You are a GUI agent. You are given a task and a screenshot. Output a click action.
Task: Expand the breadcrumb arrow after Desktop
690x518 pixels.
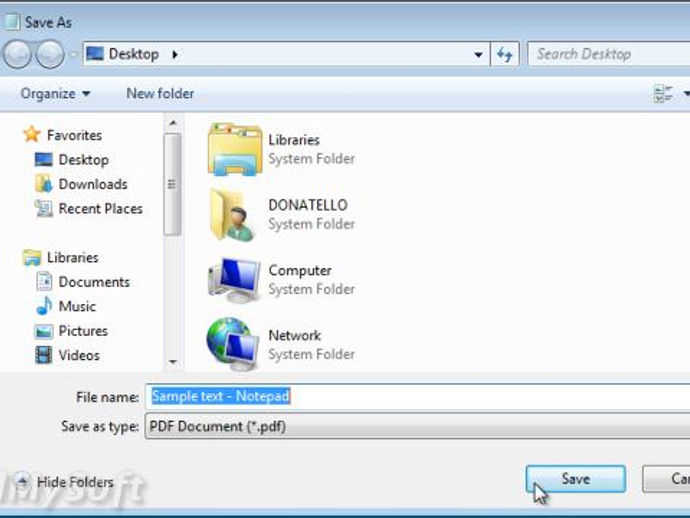(x=175, y=55)
